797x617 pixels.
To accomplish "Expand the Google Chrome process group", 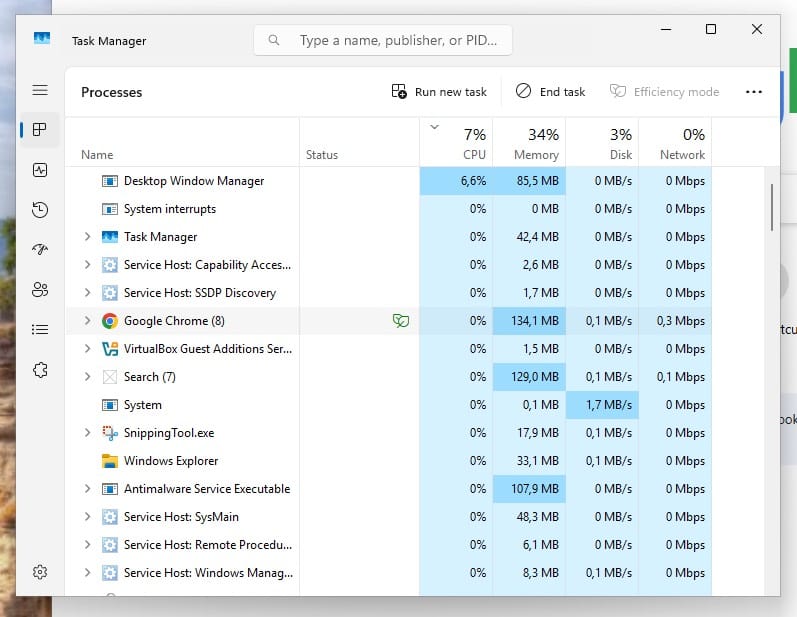I will (x=87, y=321).
